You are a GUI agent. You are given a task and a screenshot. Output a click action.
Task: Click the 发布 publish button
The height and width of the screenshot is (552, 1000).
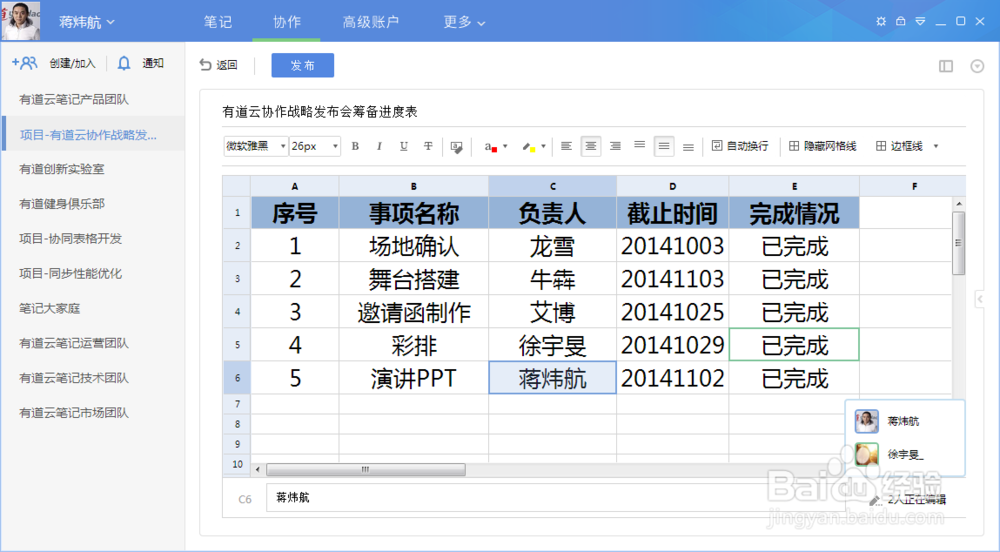[x=302, y=65]
